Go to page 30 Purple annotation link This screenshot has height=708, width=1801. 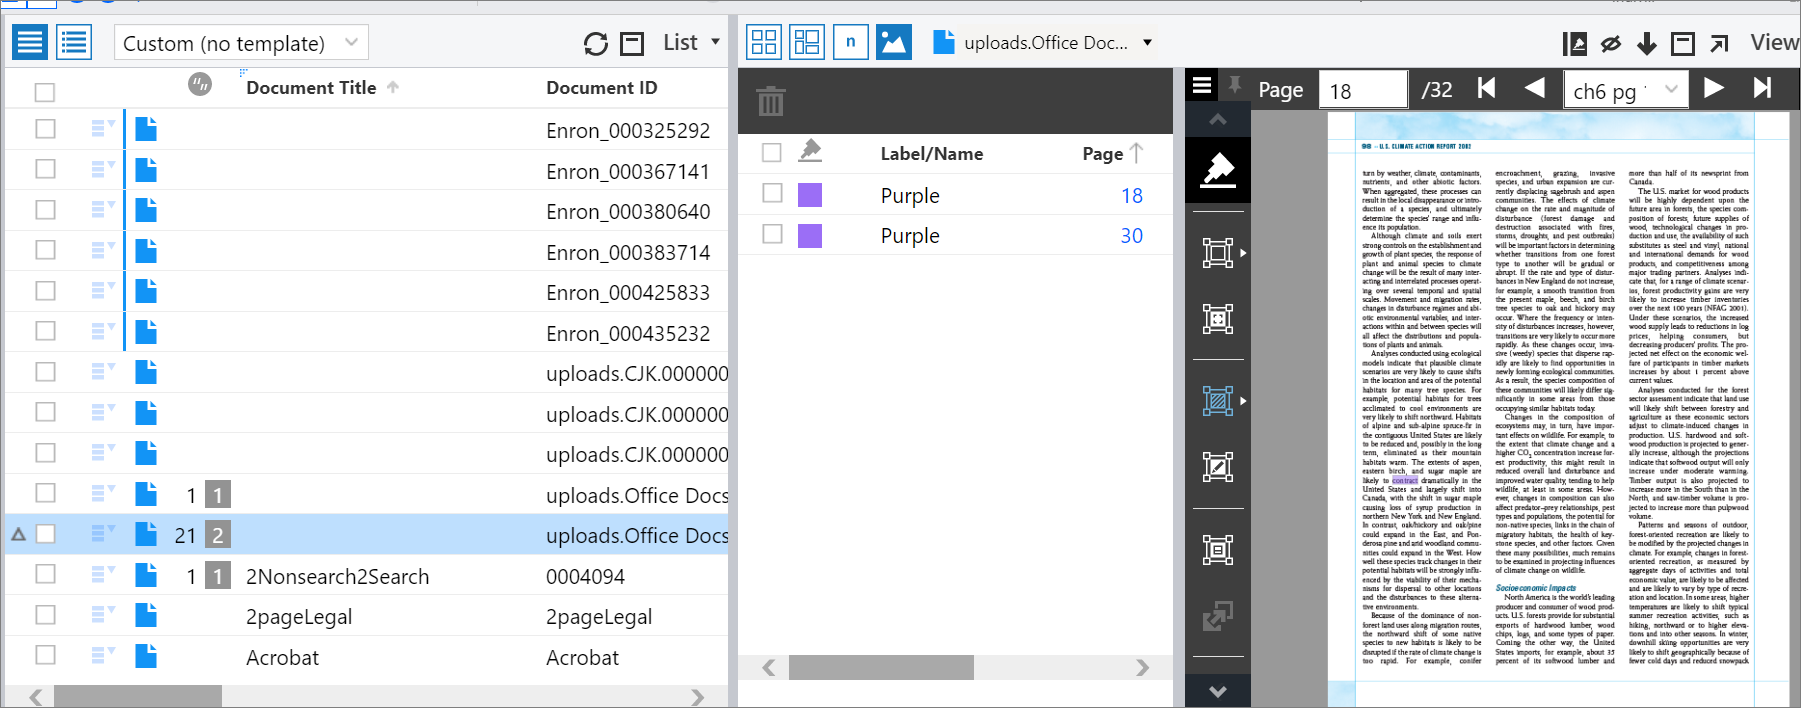(1131, 236)
